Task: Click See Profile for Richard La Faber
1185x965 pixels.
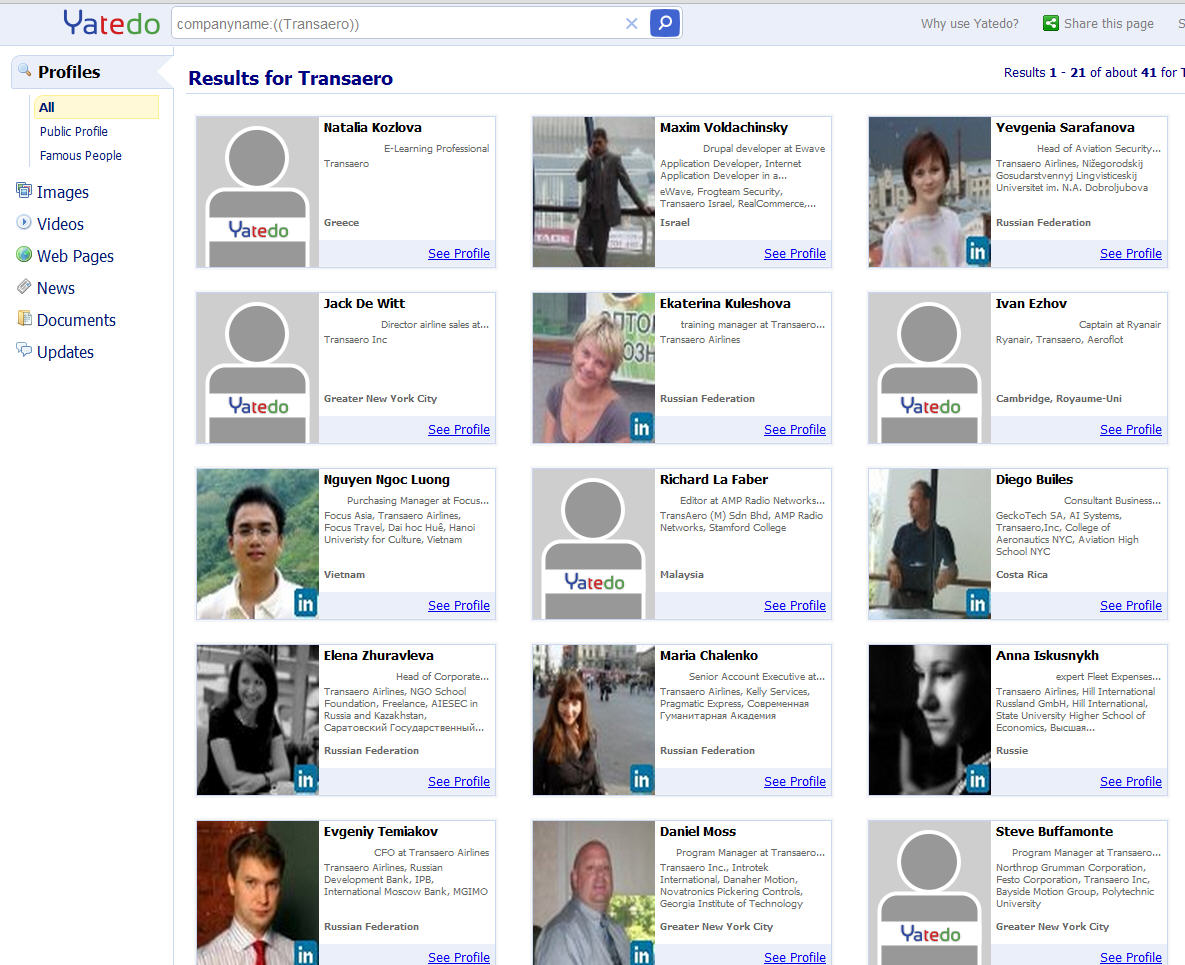Action: click(x=795, y=606)
